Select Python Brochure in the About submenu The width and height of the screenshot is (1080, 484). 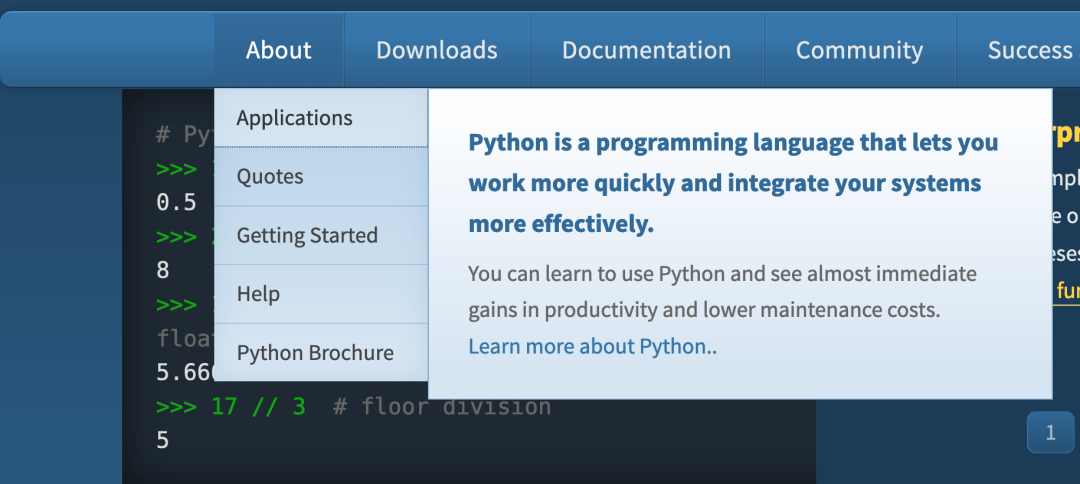[321, 353]
